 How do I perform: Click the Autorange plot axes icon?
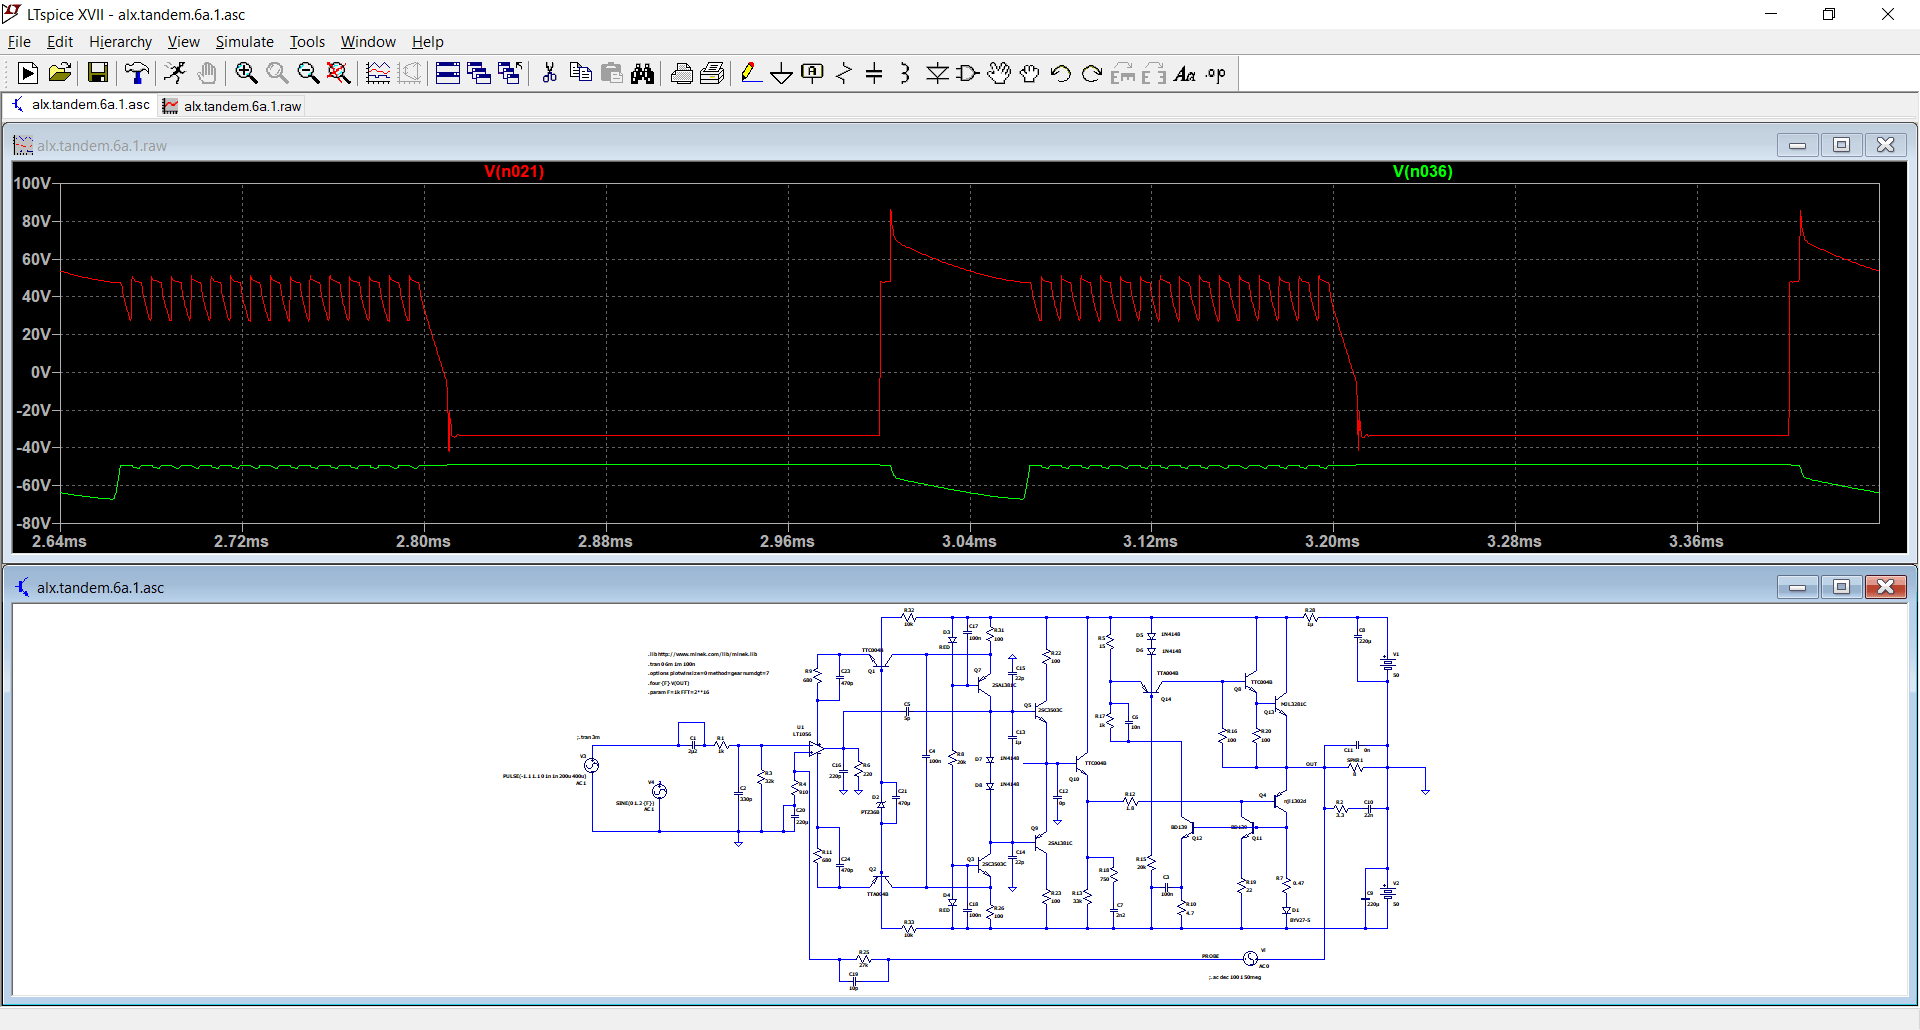[x=378, y=73]
